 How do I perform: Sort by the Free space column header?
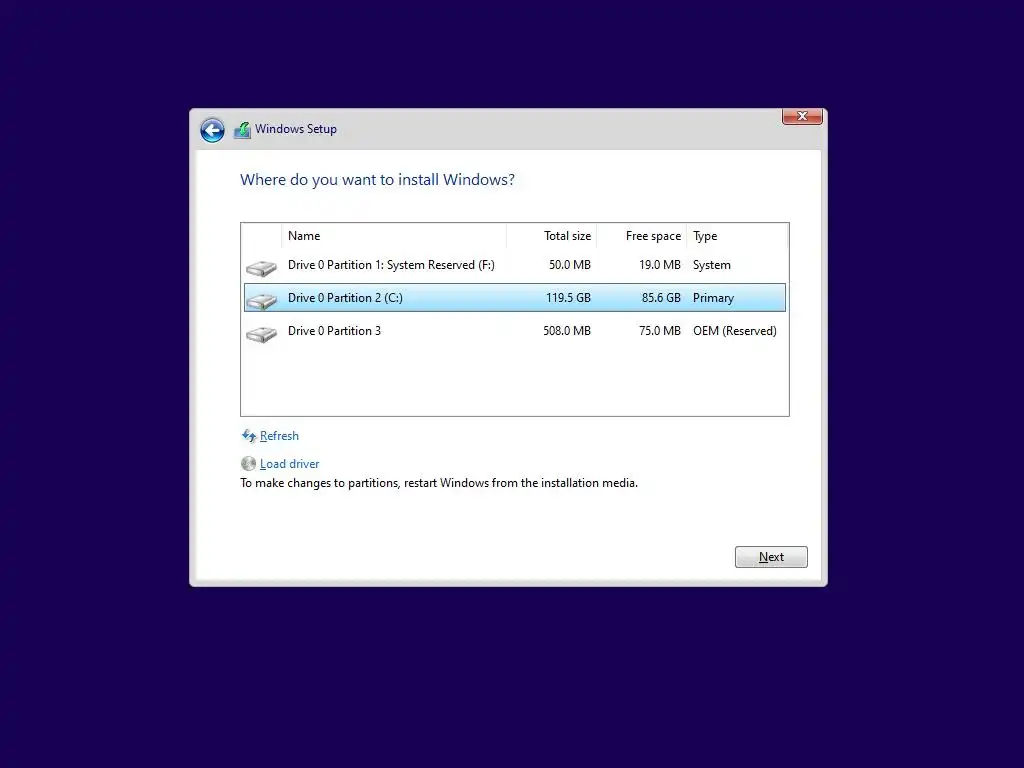642,236
